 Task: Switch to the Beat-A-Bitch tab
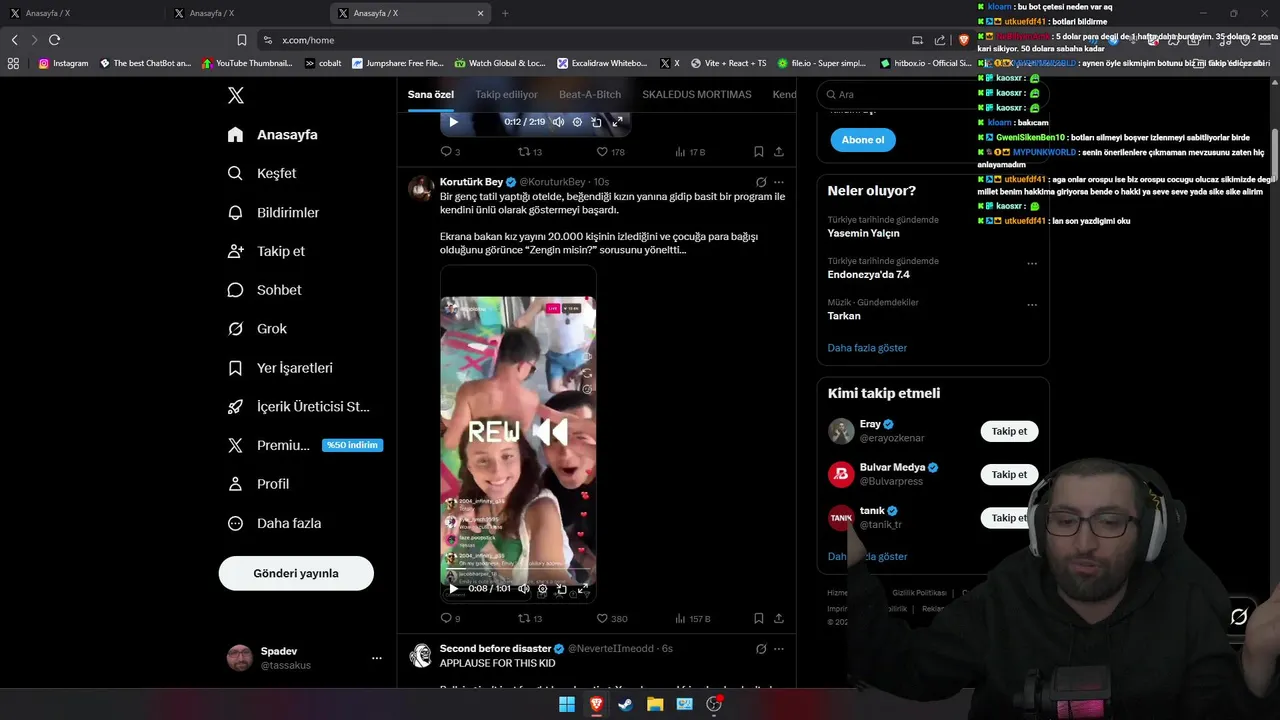(590, 94)
